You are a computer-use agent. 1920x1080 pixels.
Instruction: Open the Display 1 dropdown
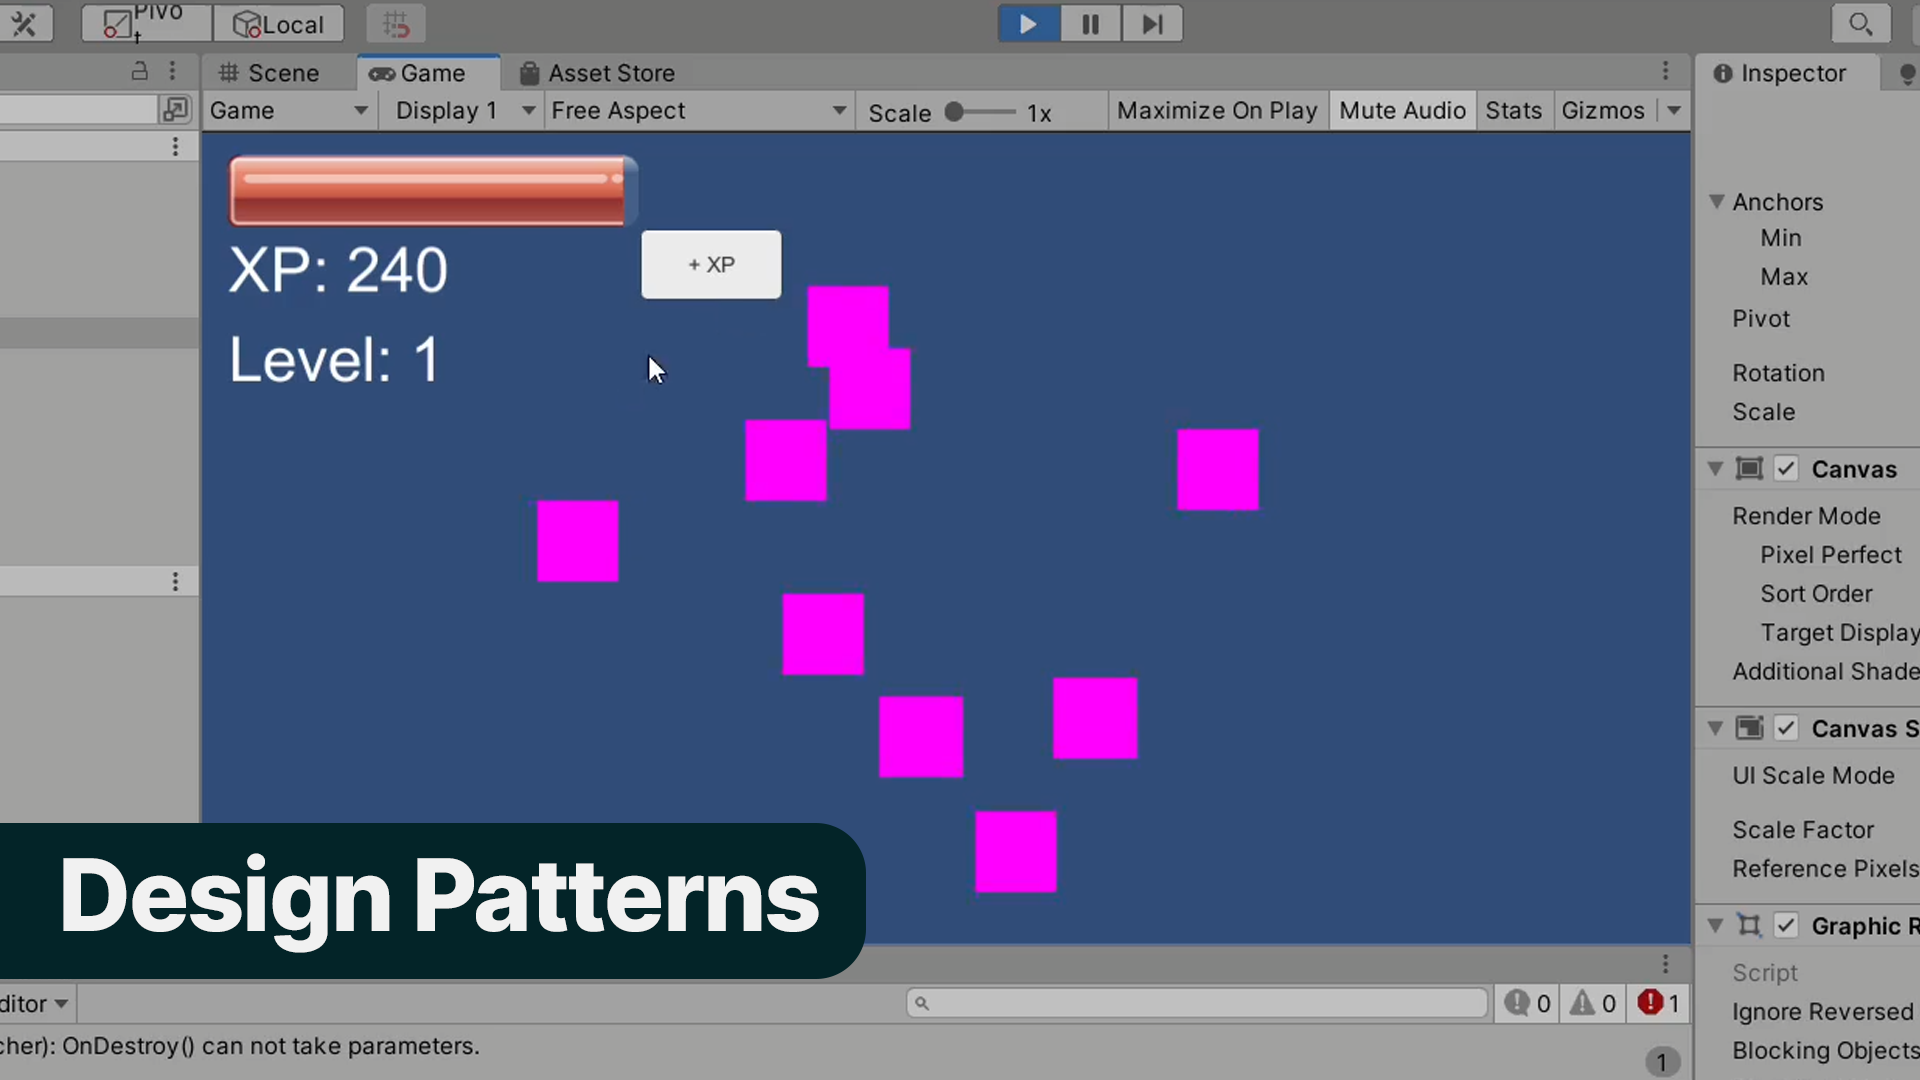point(465,111)
